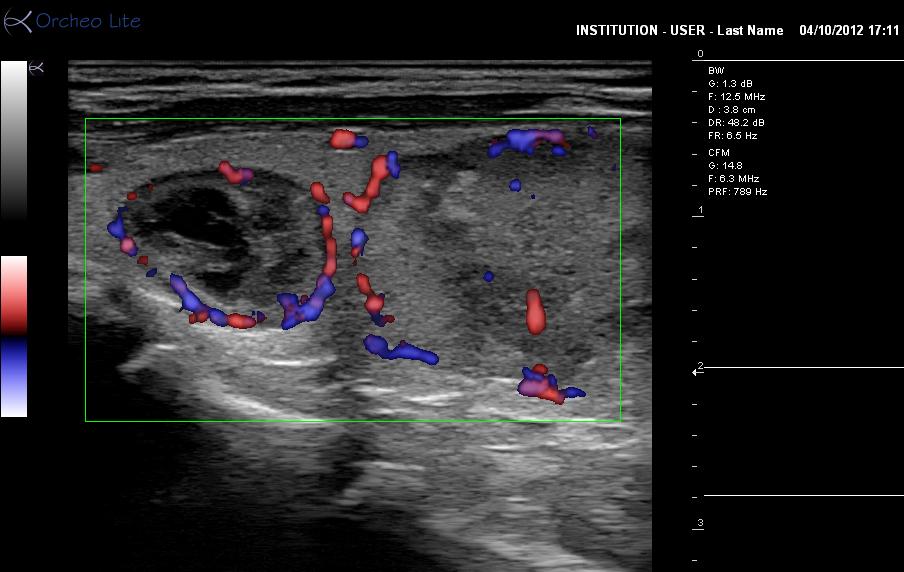Select the blue Doppler color scale
The image size is (904, 572).
pos(14,377)
